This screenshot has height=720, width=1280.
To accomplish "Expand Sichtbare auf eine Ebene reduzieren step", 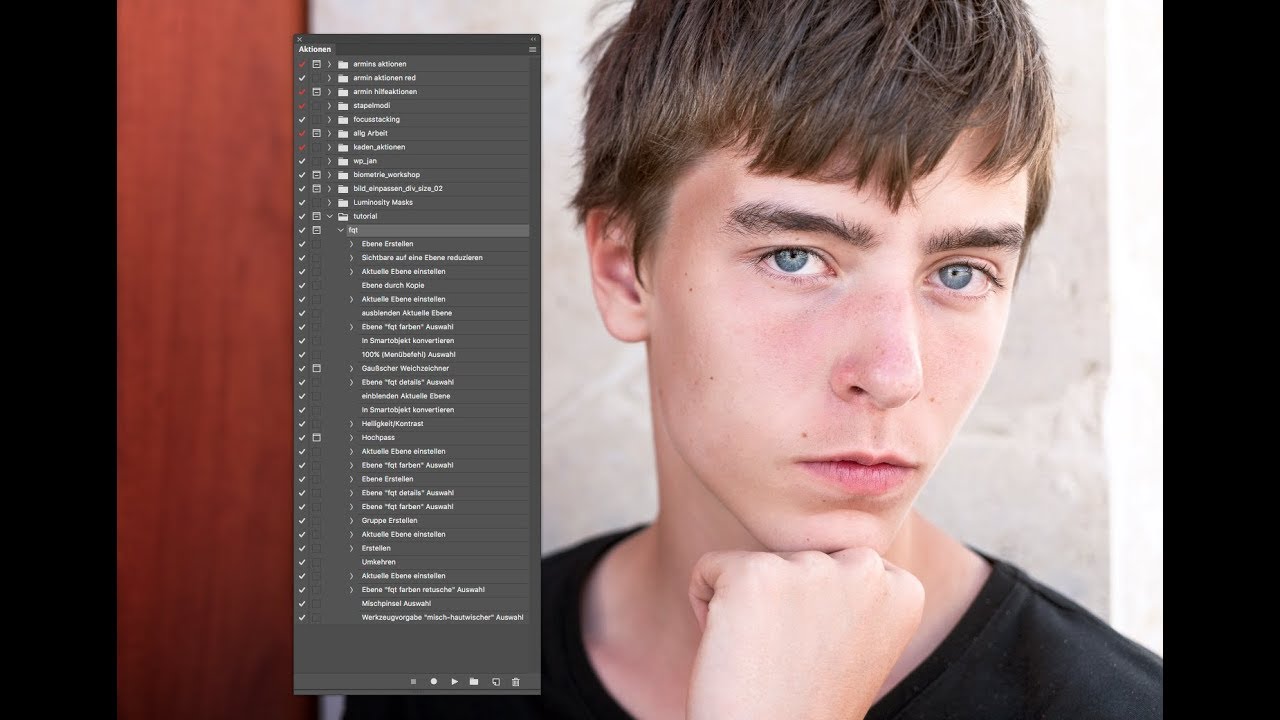I will click(351, 258).
